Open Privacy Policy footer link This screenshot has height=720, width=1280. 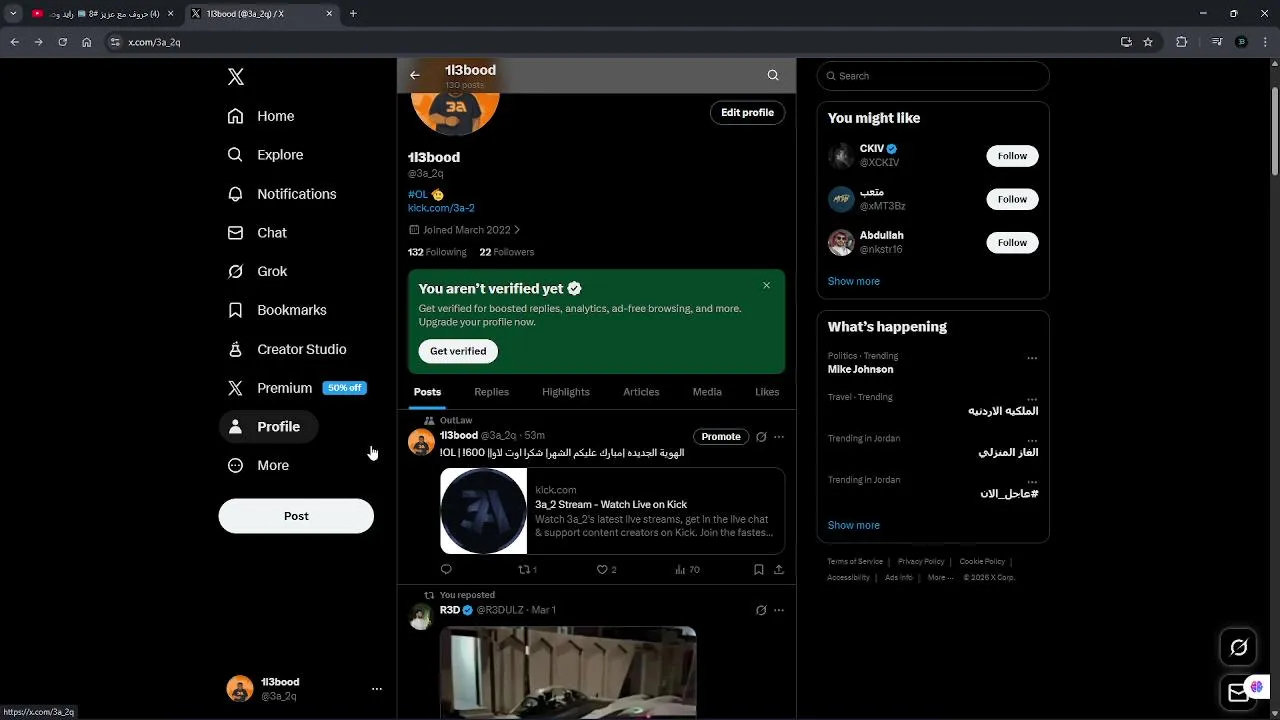pos(921,562)
